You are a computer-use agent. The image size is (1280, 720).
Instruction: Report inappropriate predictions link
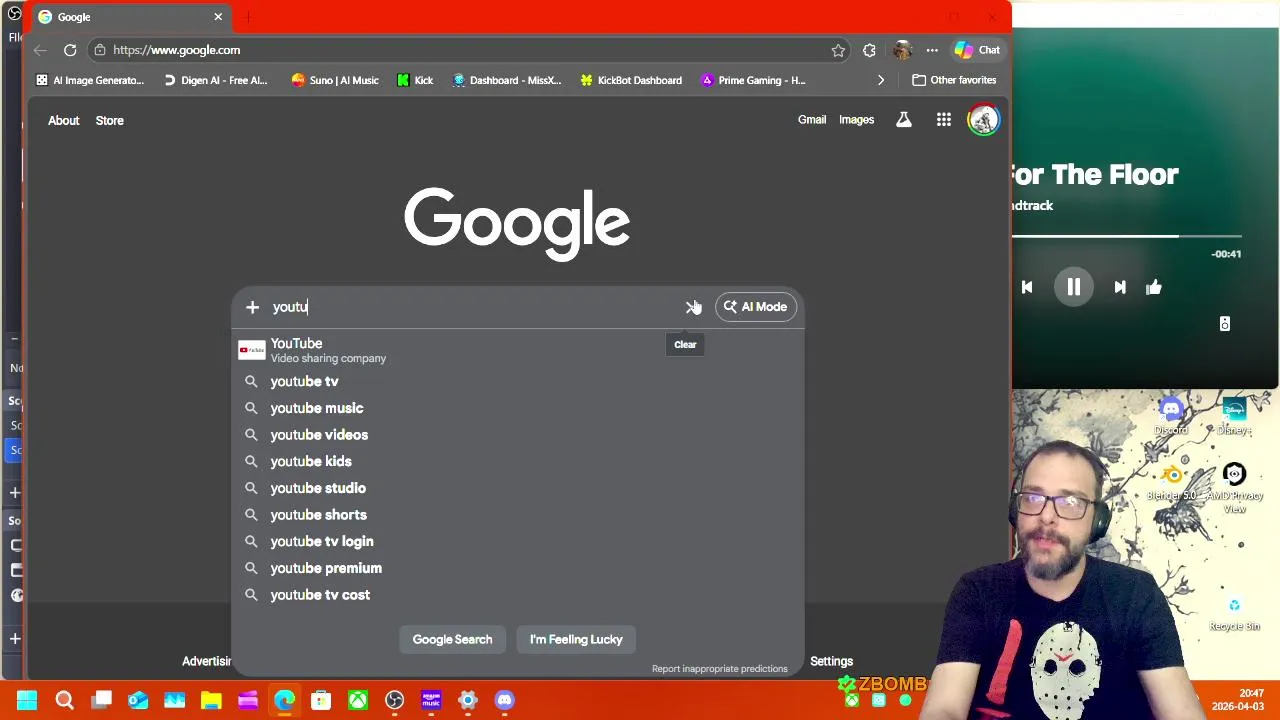720,668
